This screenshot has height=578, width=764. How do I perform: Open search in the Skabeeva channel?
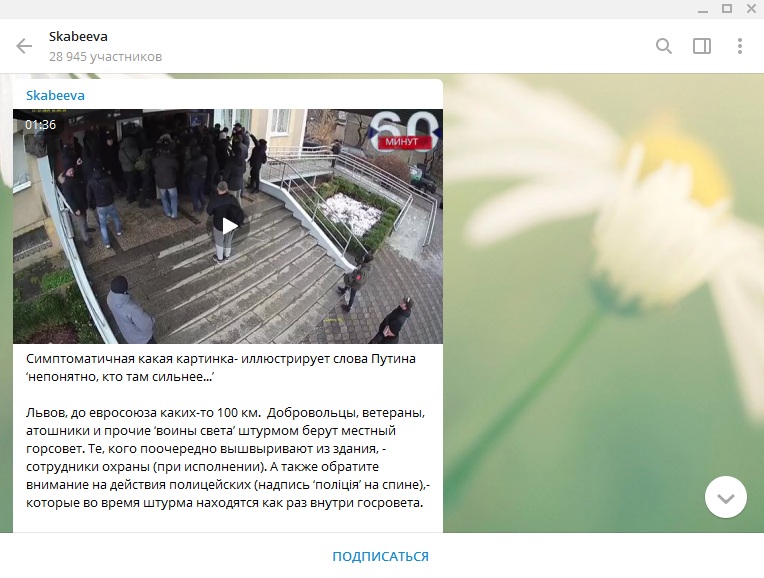[664, 46]
